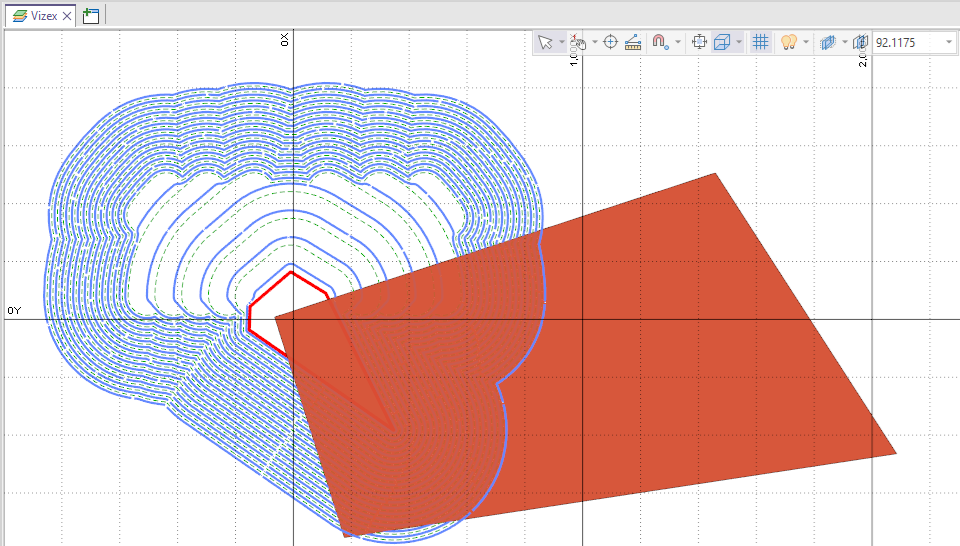Image resolution: width=960 pixels, height=546 pixels.
Task: Click the zoom extents icon
Action: pyautogui.click(x=699, y=42)
